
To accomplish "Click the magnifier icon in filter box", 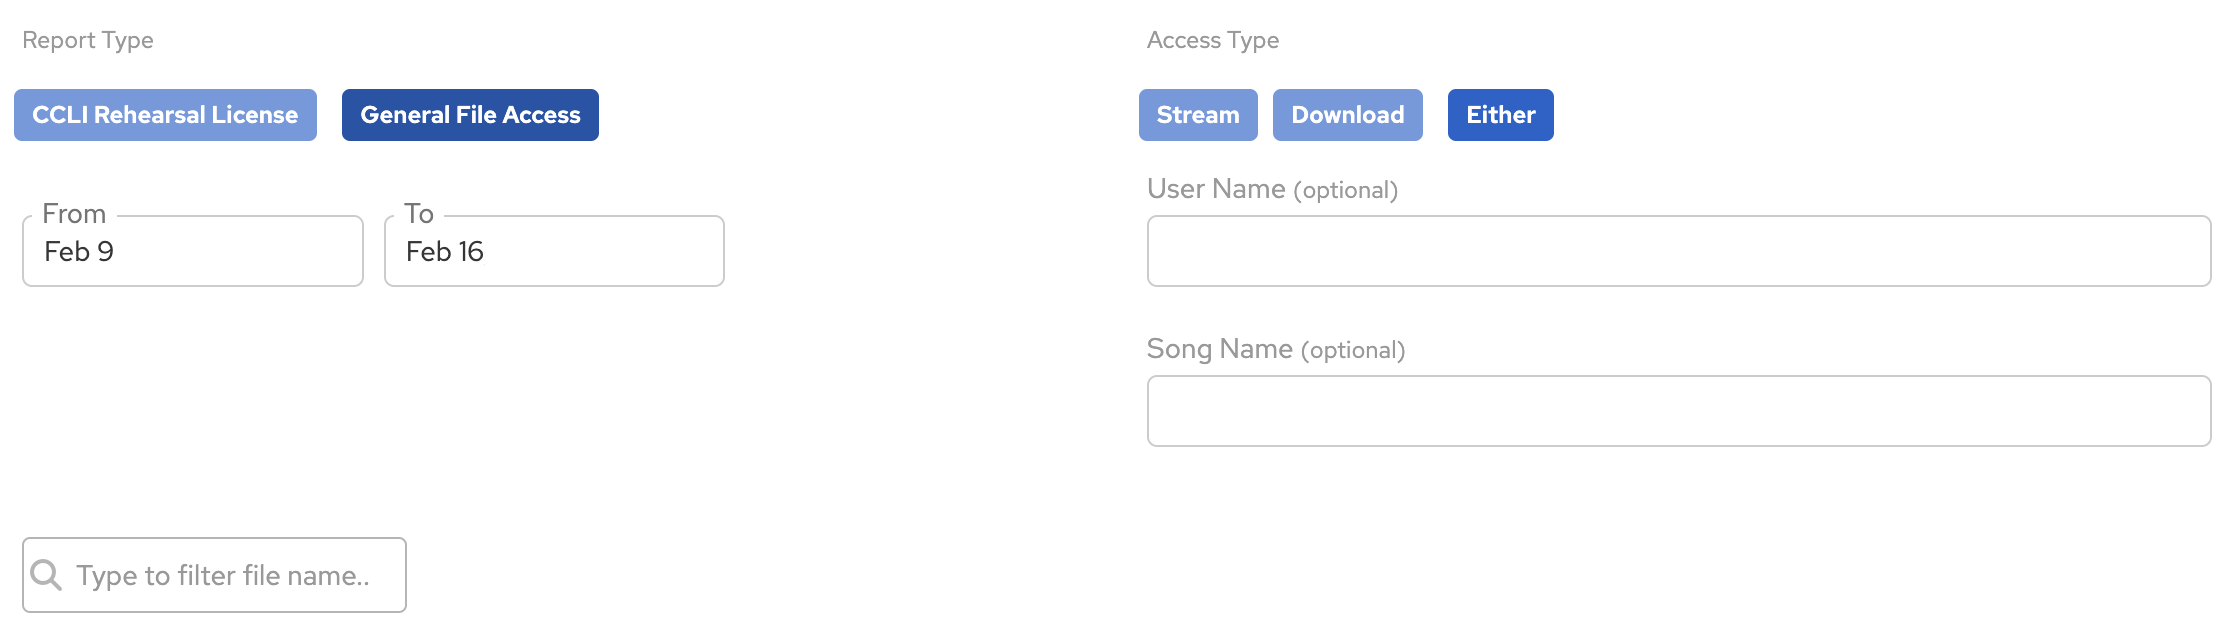I will click(46, 574).
